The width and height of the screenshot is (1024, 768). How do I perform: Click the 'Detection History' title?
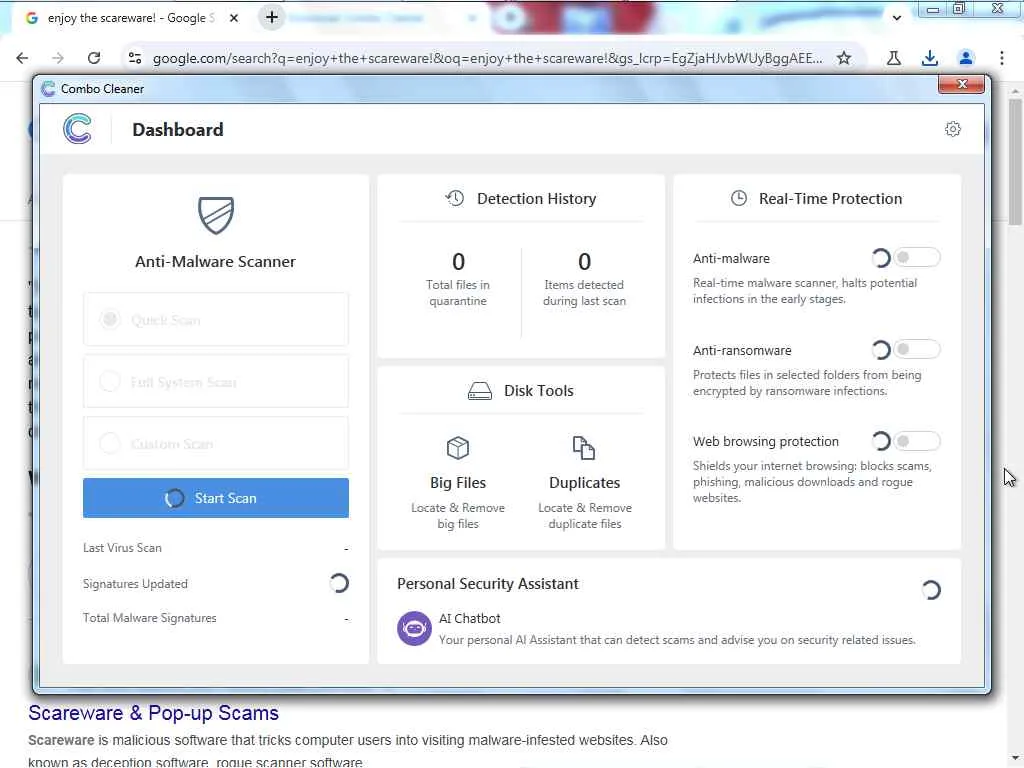536,199
